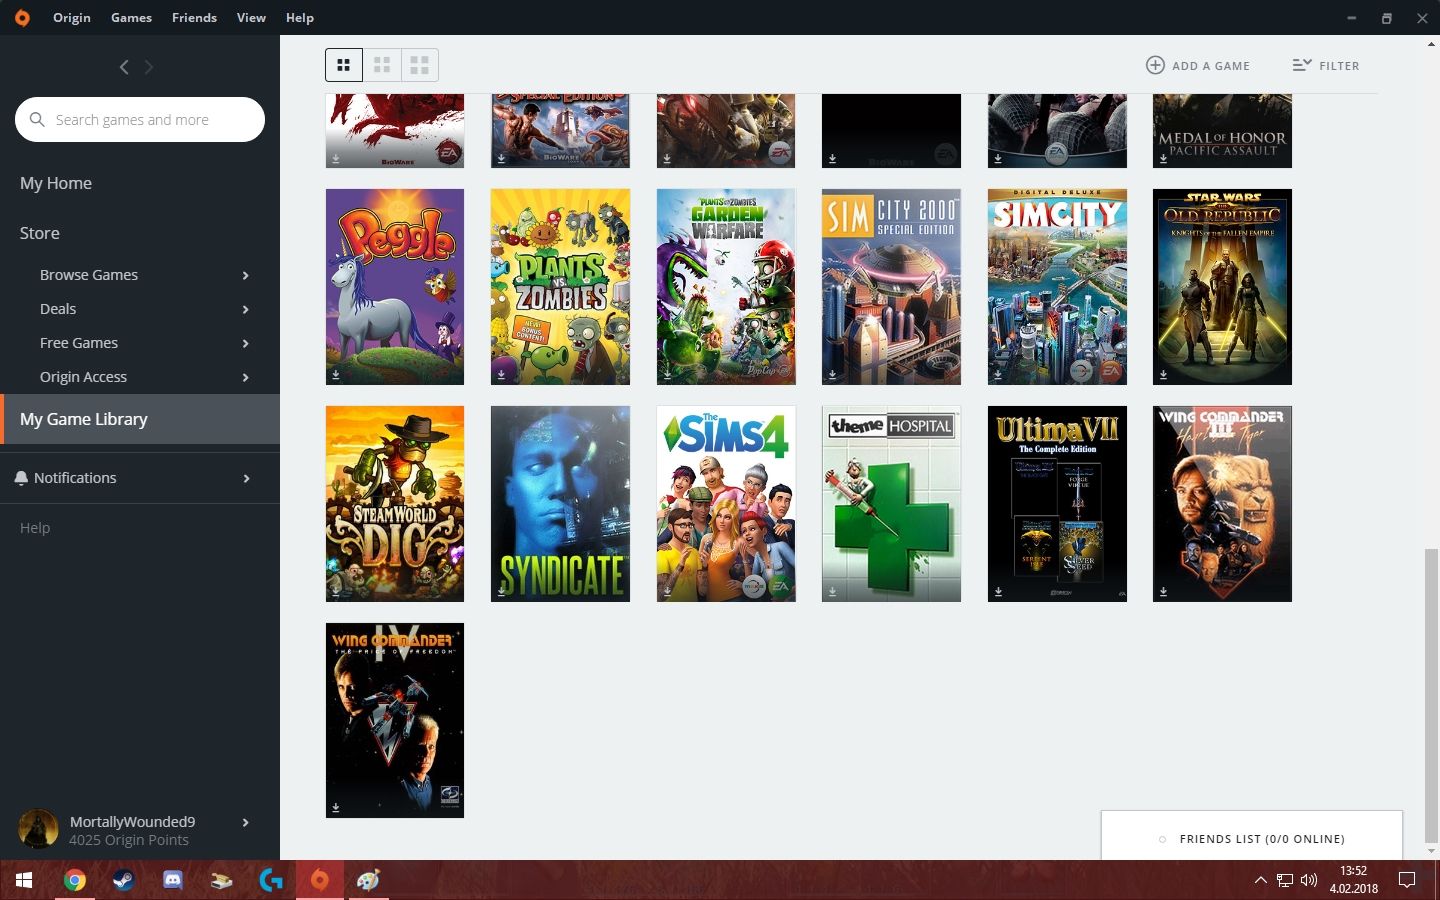
Task: Click the network icon in the system tray
Action: [x=1285, y=880]
